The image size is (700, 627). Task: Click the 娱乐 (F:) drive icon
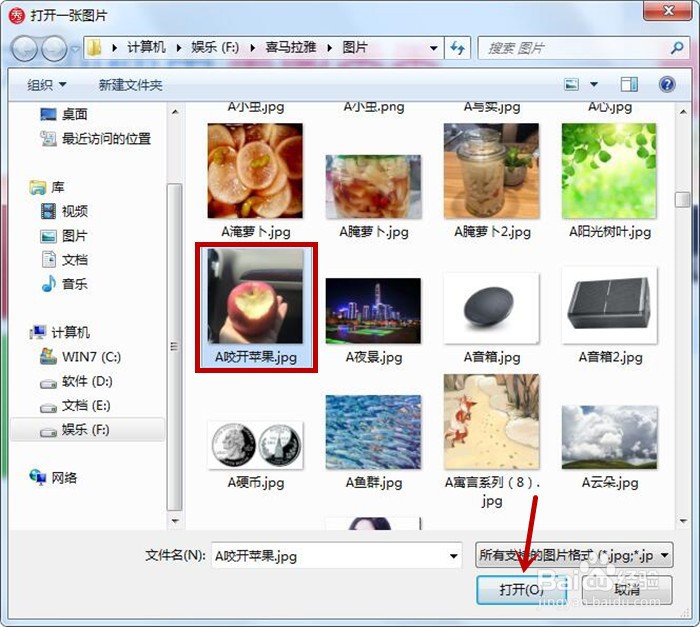click(x=48, y=431)
